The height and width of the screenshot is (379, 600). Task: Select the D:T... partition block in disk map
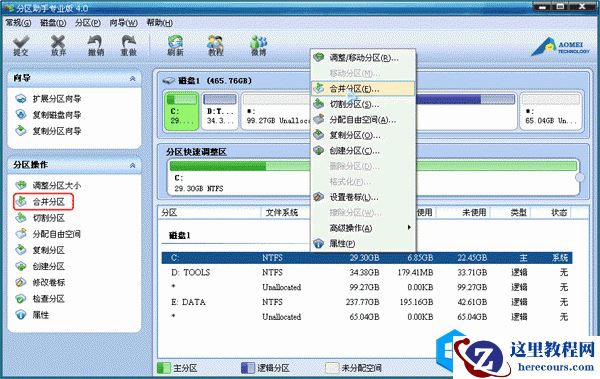click(x=220, y=111)
